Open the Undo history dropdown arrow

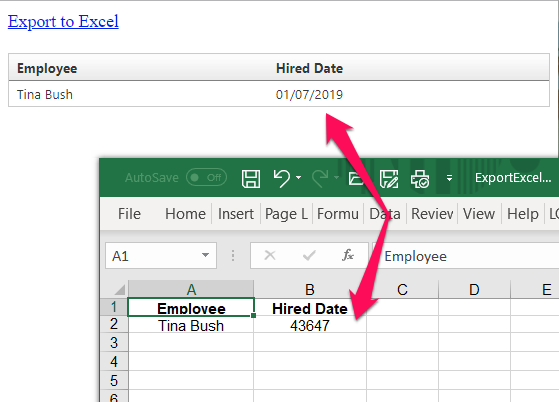(x=298, y=177)
